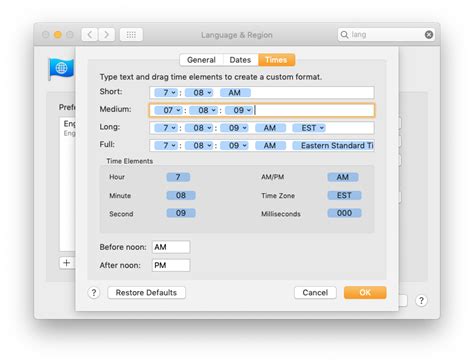The image size is (474, 364).
Task: Go back with the toolbar back arrow
Action: point(90,35)
